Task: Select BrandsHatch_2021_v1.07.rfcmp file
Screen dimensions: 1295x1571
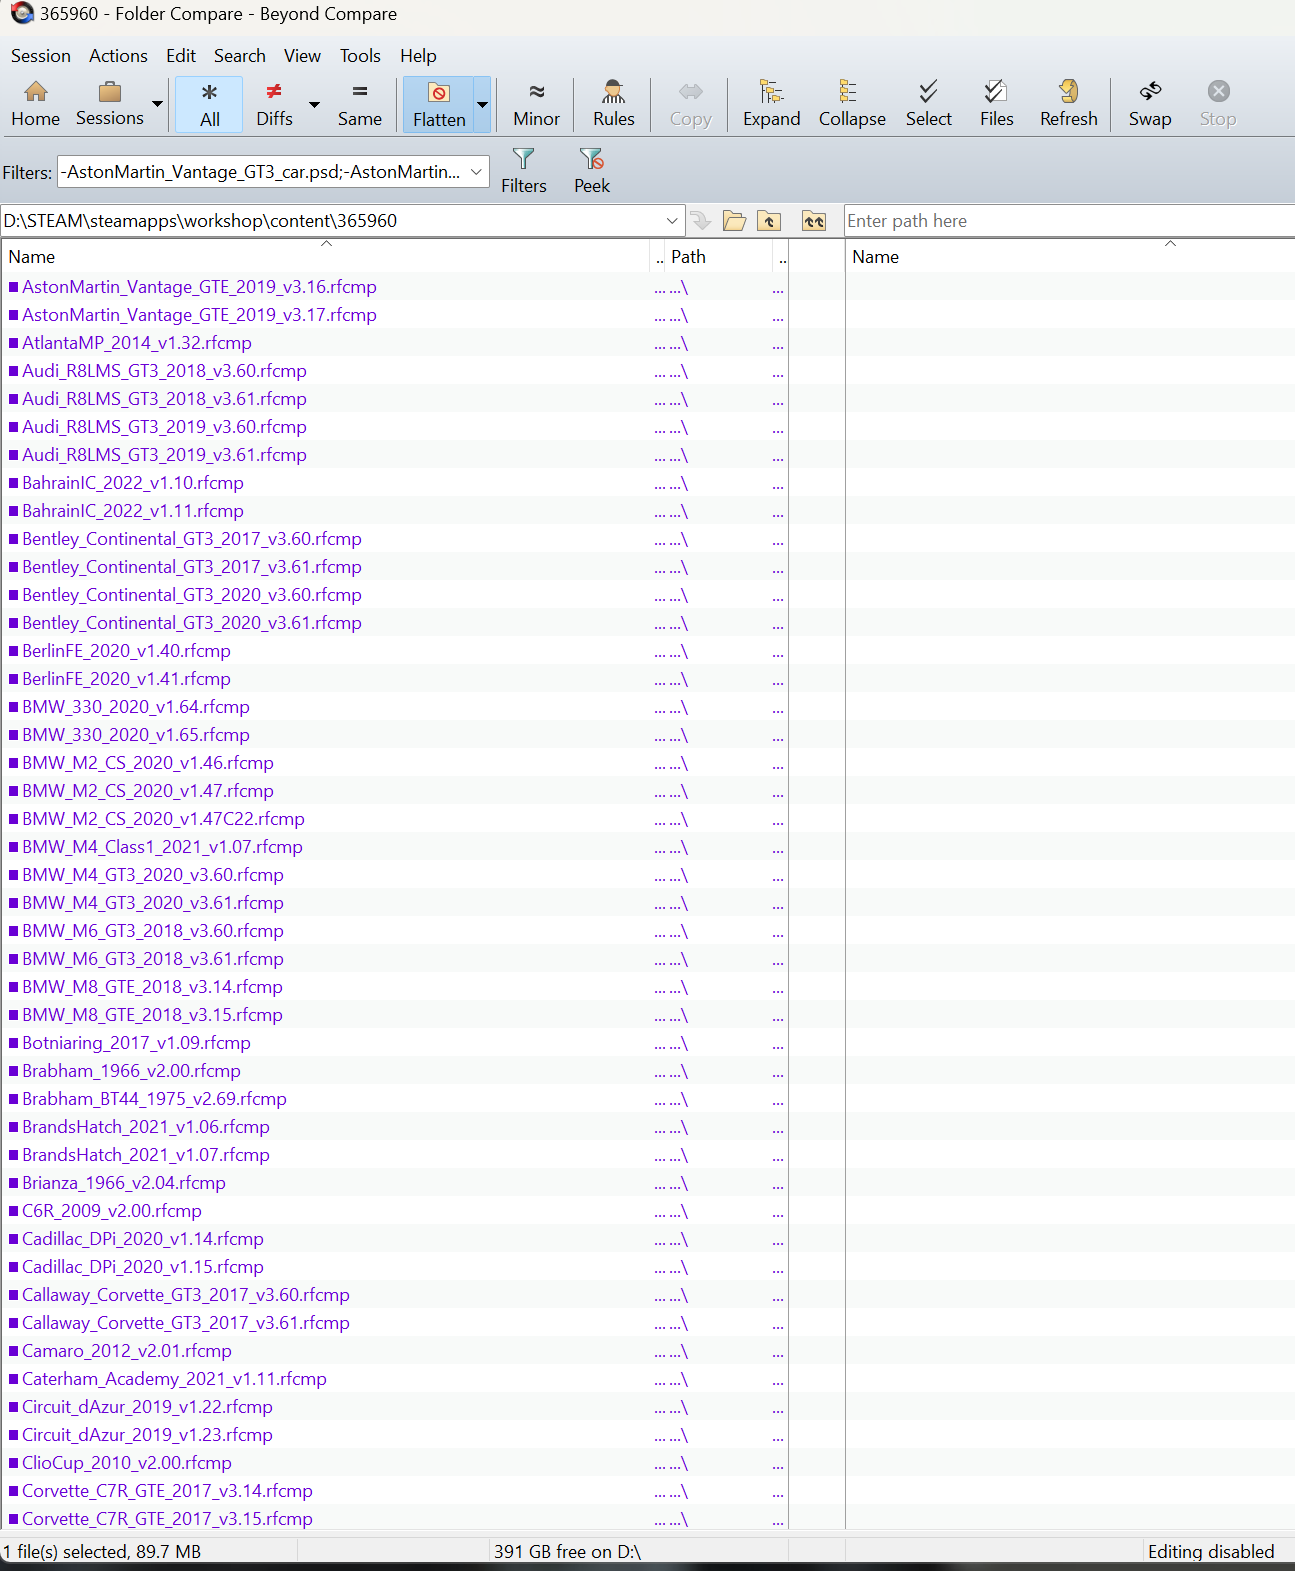Action: [x=146, y=1155]
